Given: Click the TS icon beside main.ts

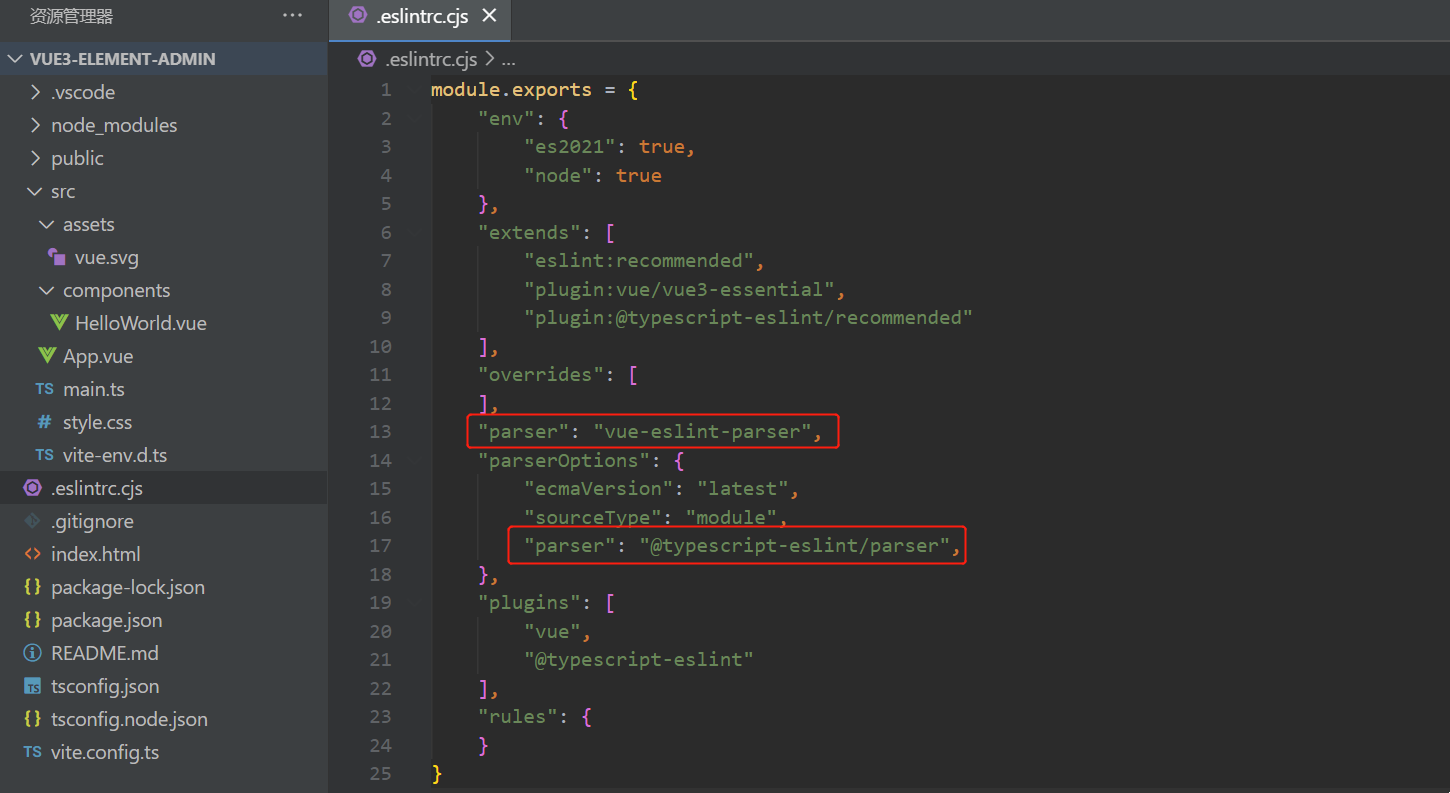Looking at the screenshot, I should point(44,389).
